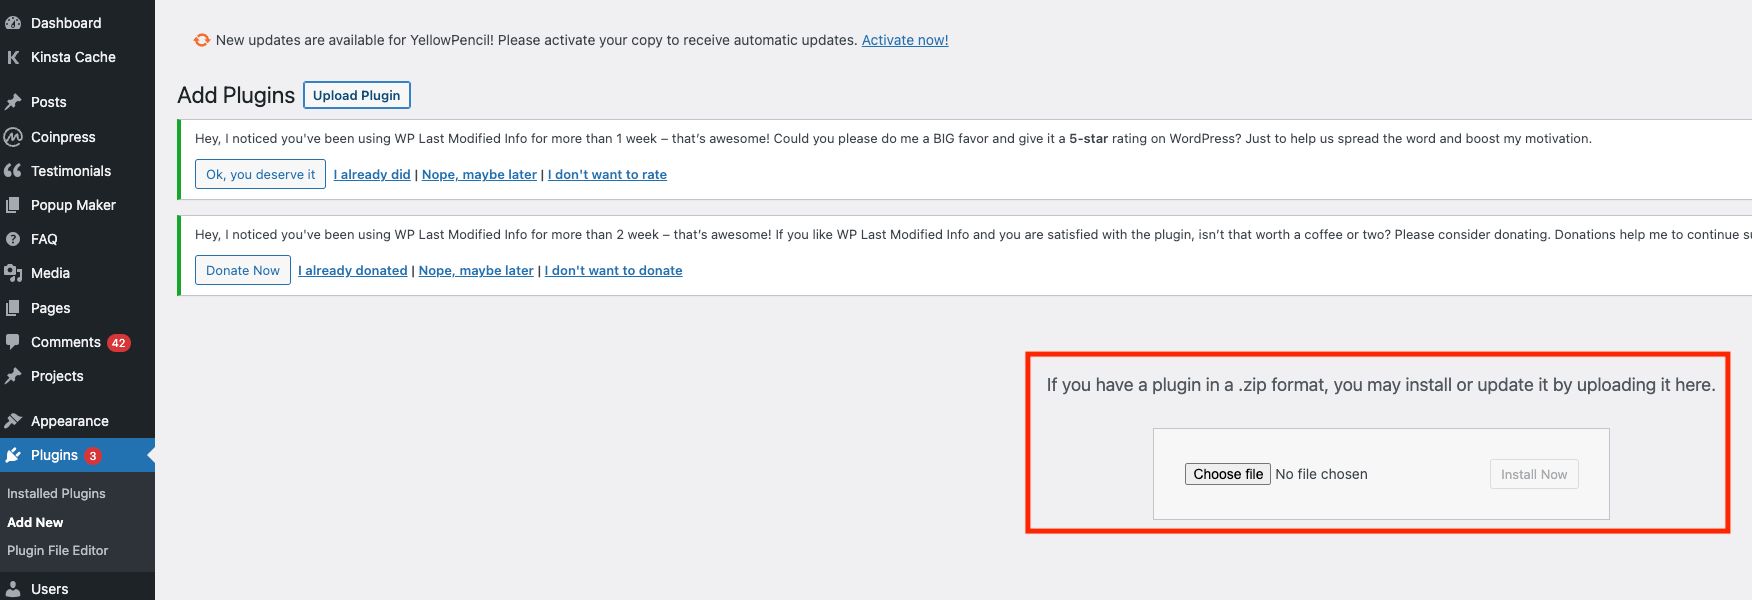
Task: Open Plugin File Editor submenu
Action: coord(57,550)
